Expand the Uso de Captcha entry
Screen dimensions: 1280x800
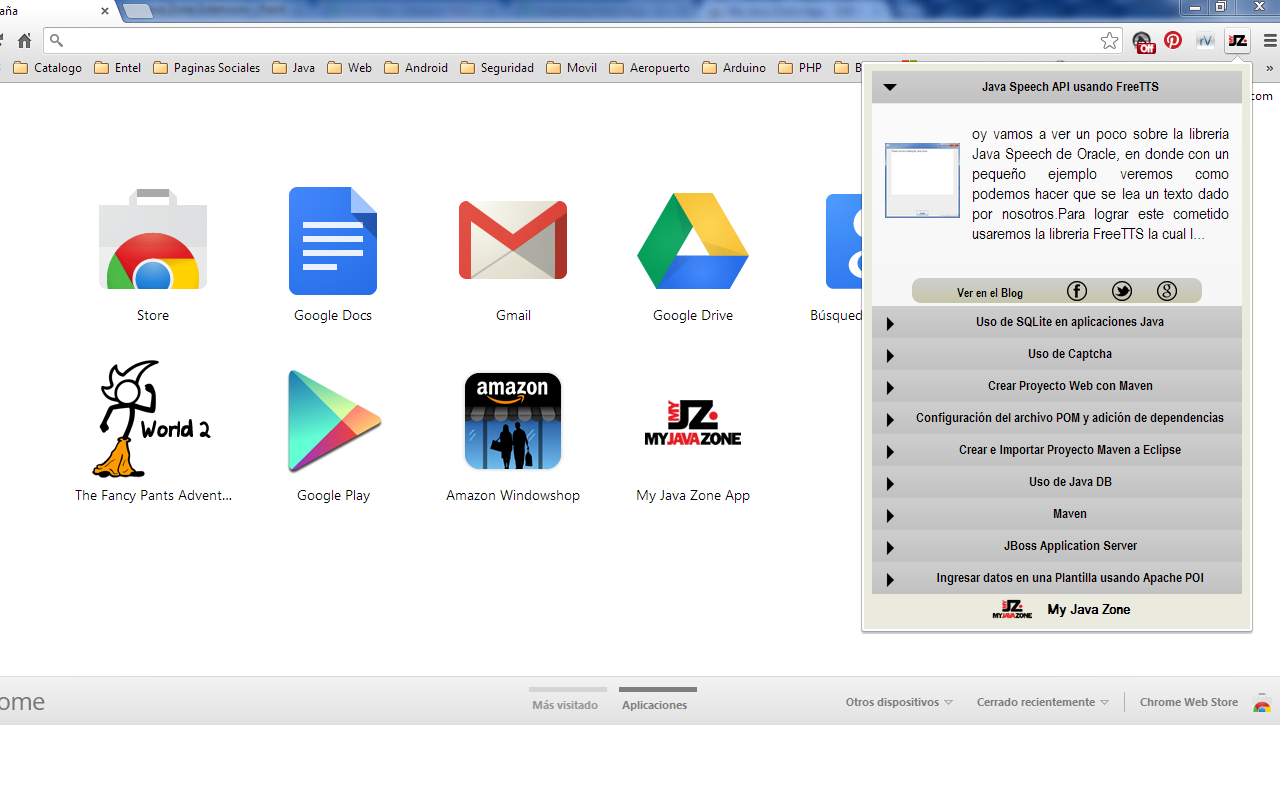click(1057, 354)
